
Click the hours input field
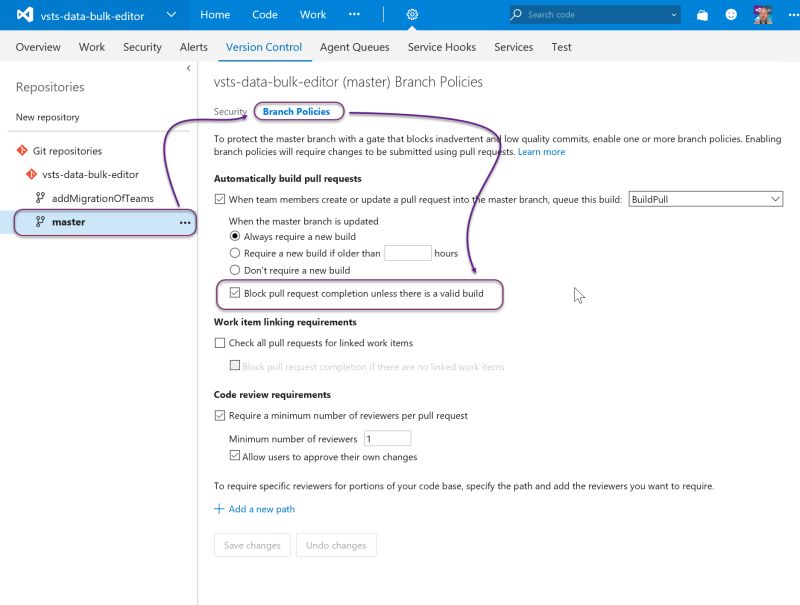click(408, 253)
